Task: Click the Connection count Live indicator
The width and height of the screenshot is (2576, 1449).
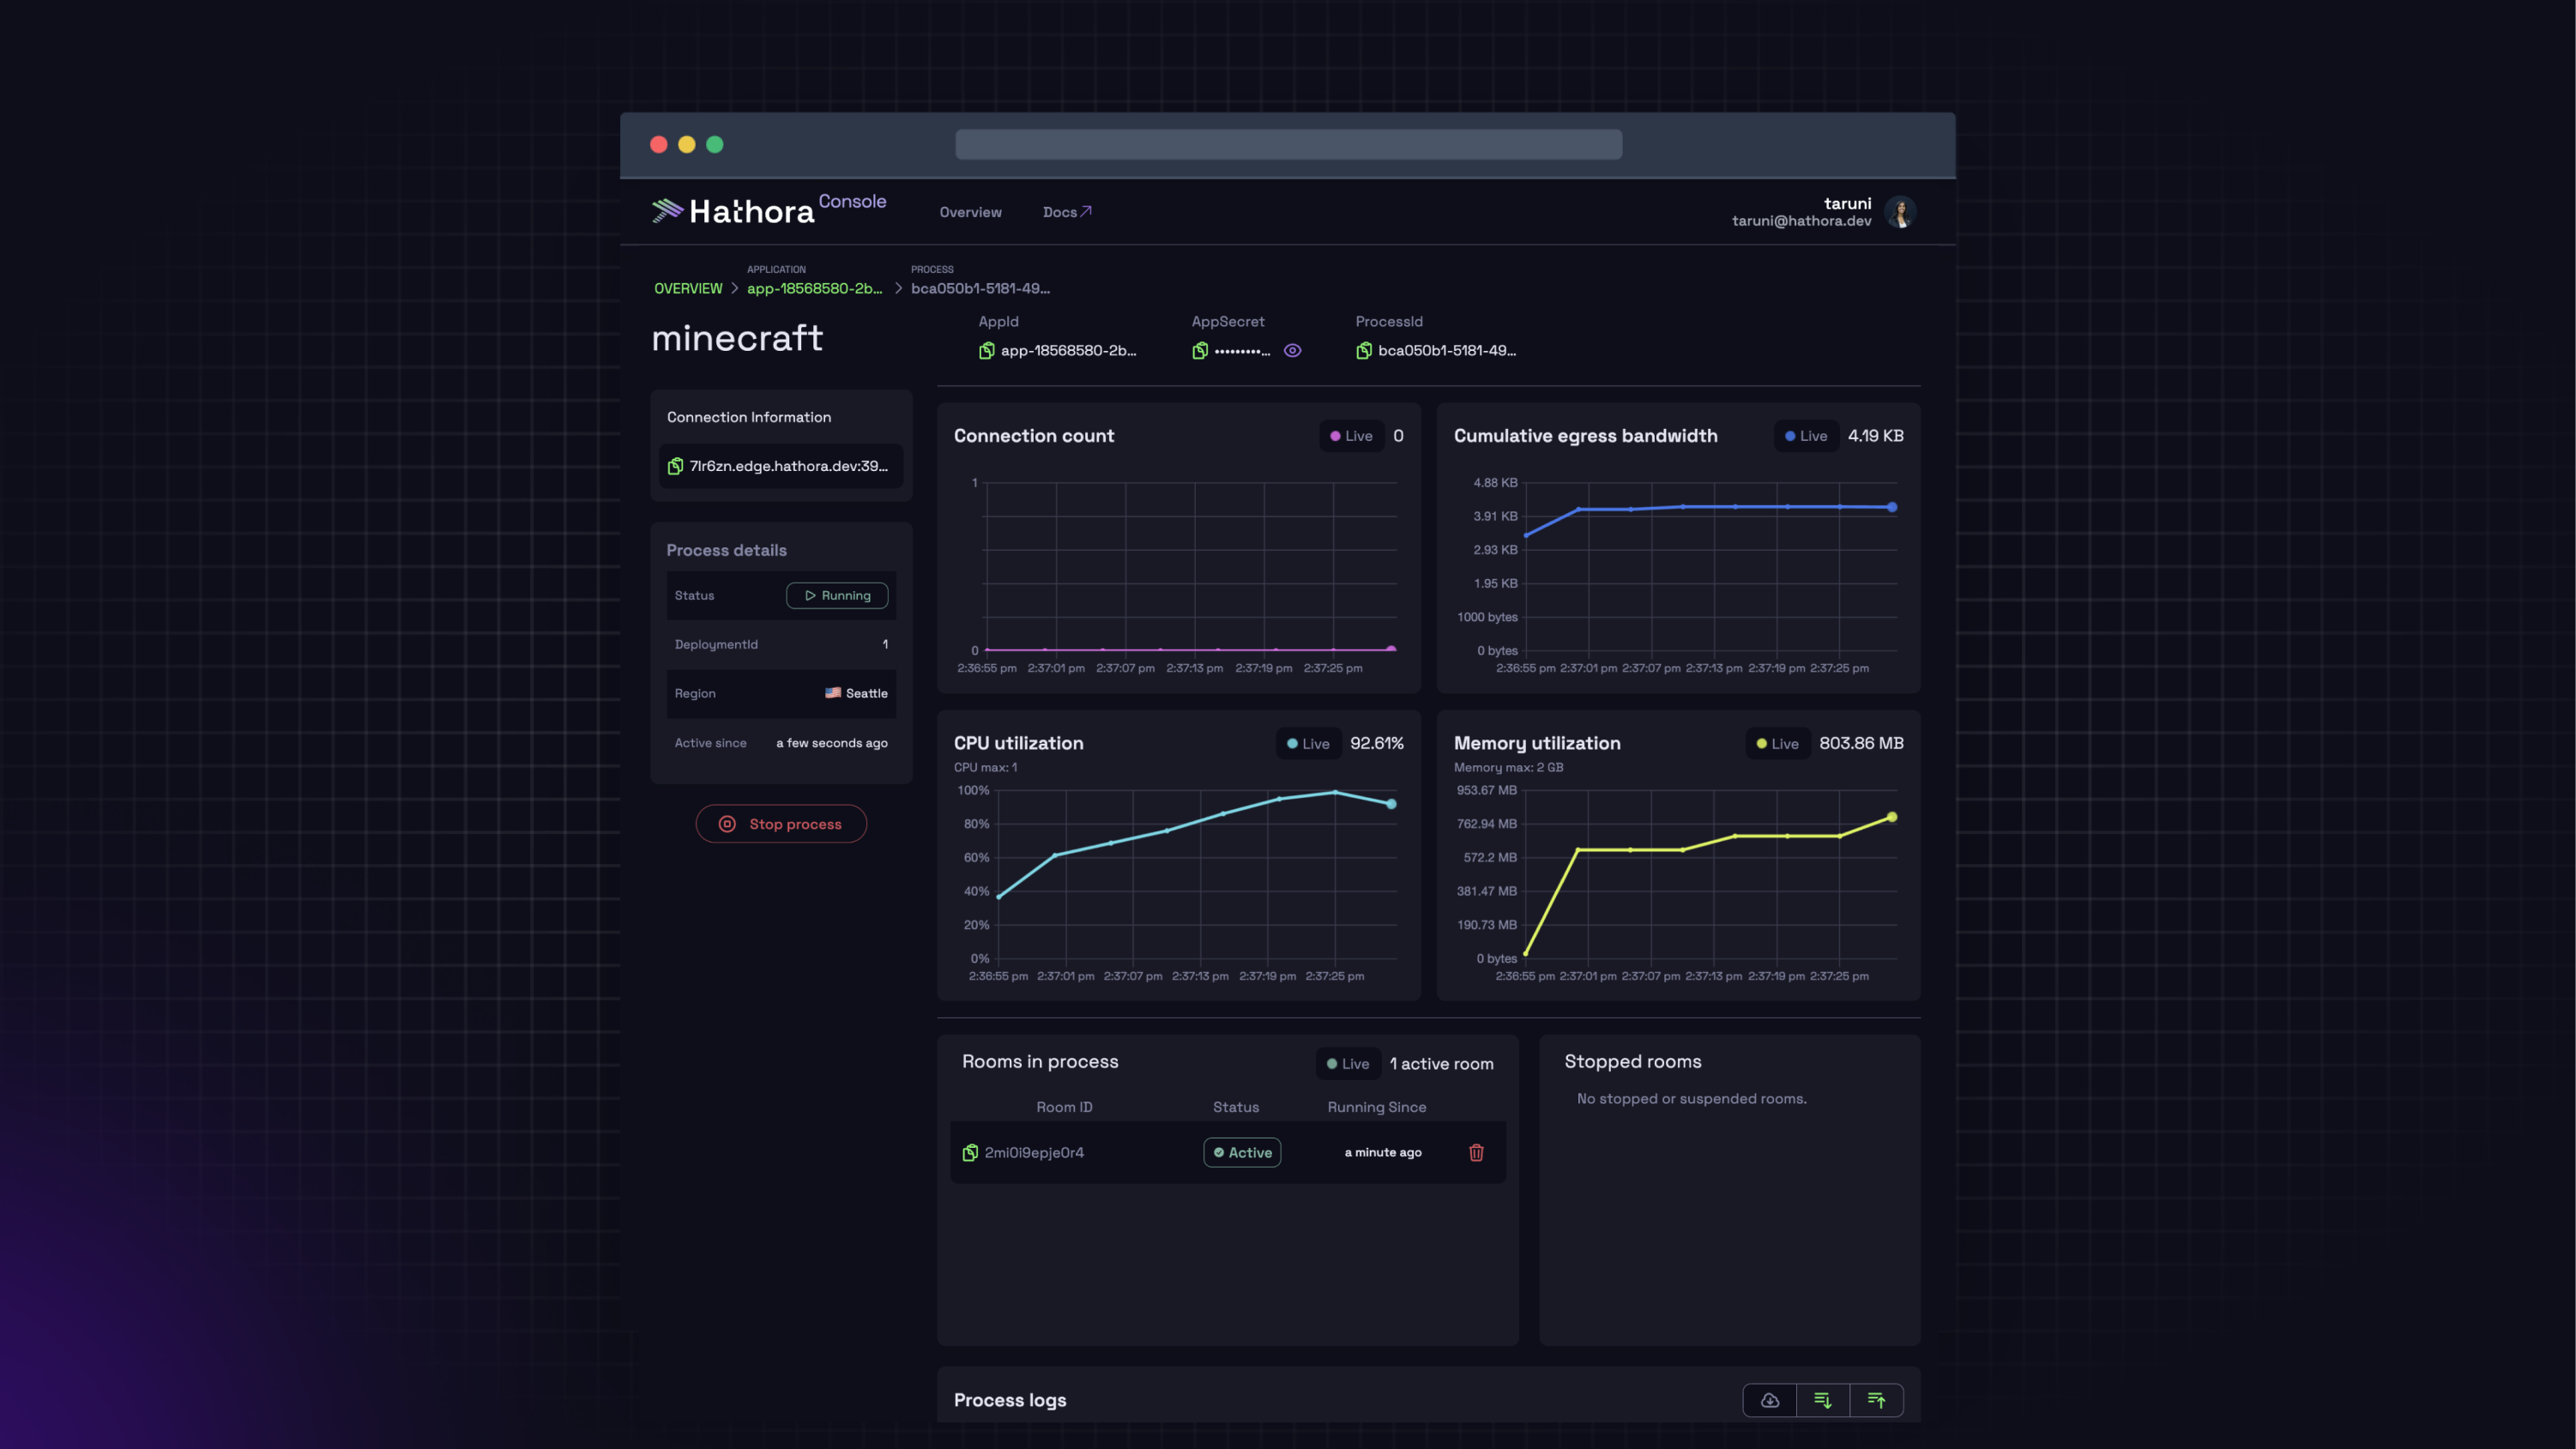Action: click(1351, 436)
